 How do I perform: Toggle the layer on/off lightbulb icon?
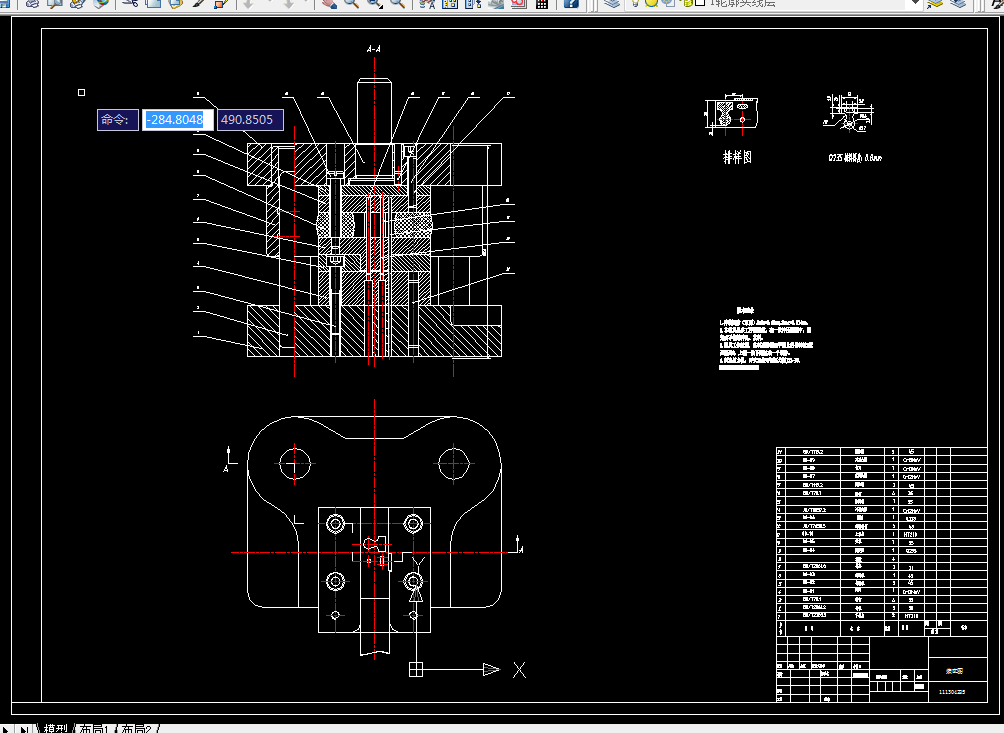click(x=637, y=3)
